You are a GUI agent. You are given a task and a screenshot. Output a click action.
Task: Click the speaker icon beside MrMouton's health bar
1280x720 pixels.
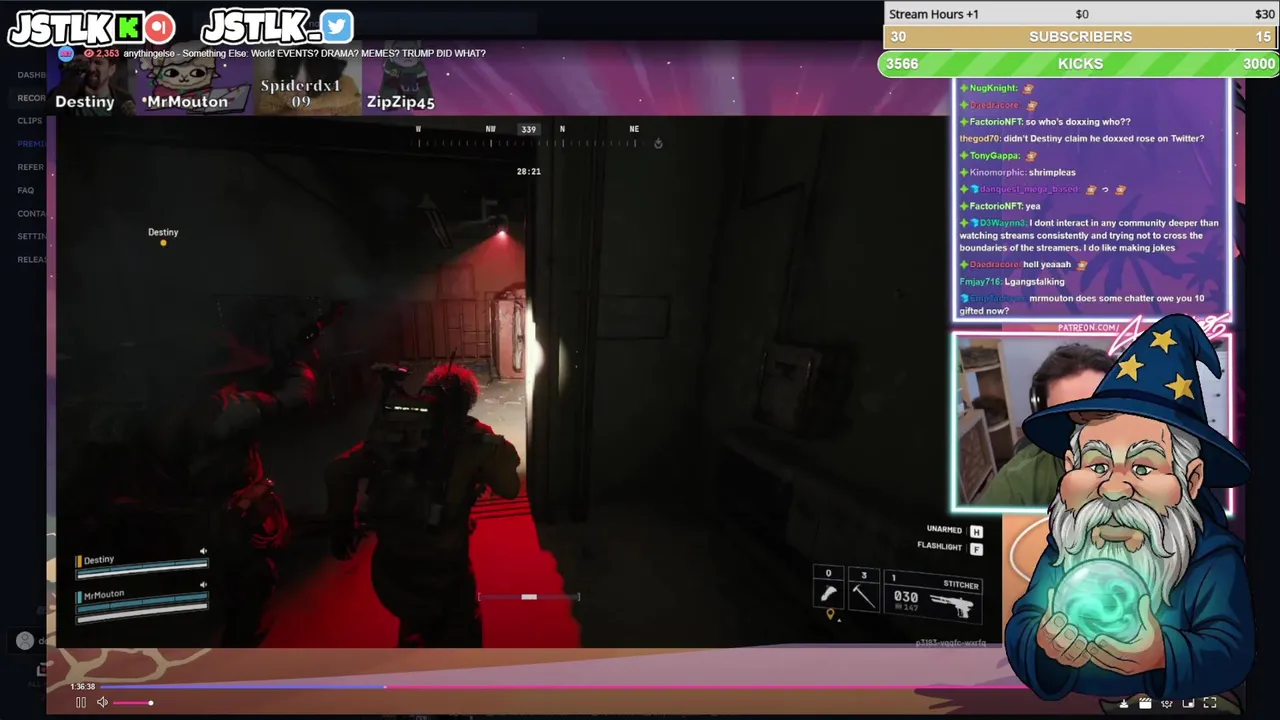(x=203, y=585)
